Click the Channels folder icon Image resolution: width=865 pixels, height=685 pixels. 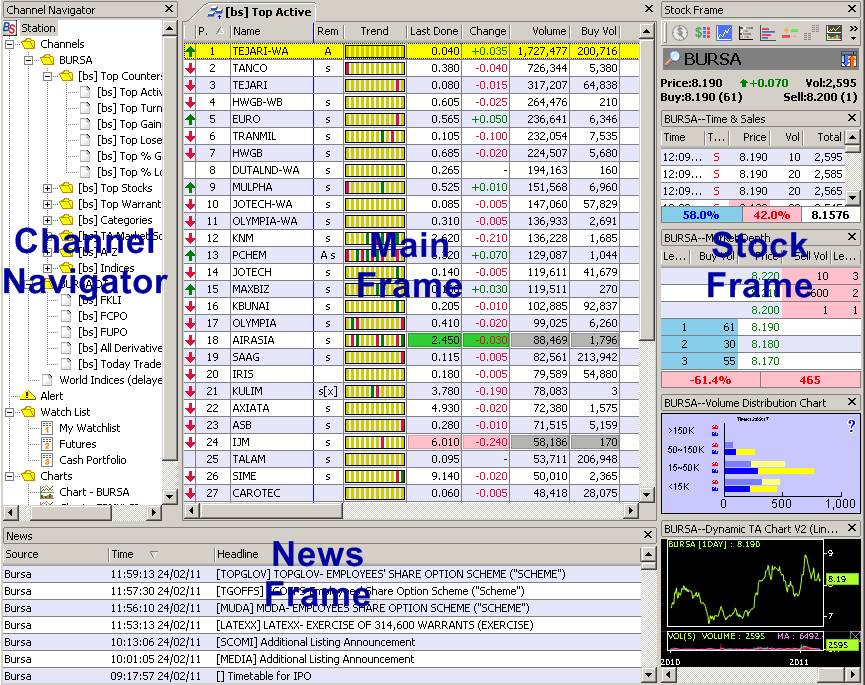pos(28,44)
